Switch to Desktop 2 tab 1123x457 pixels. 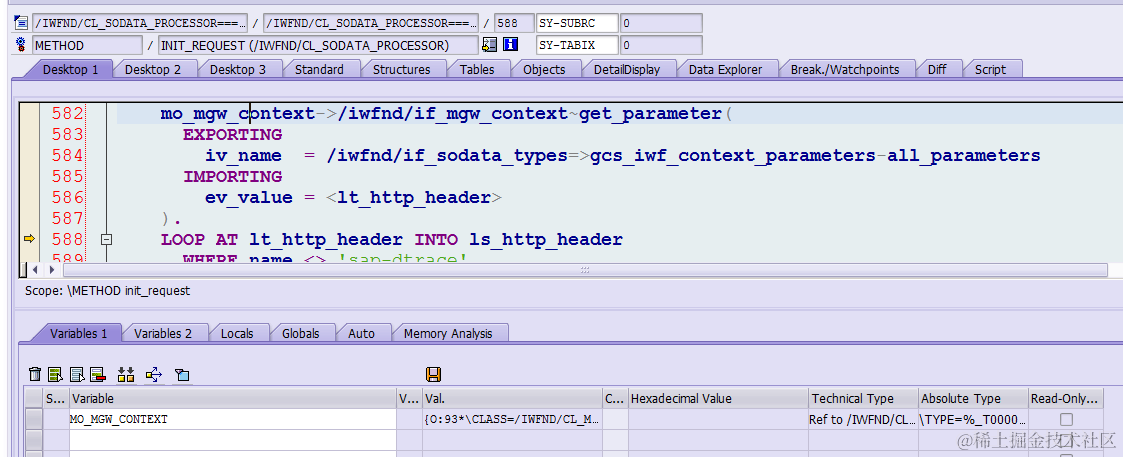point(153,69)
